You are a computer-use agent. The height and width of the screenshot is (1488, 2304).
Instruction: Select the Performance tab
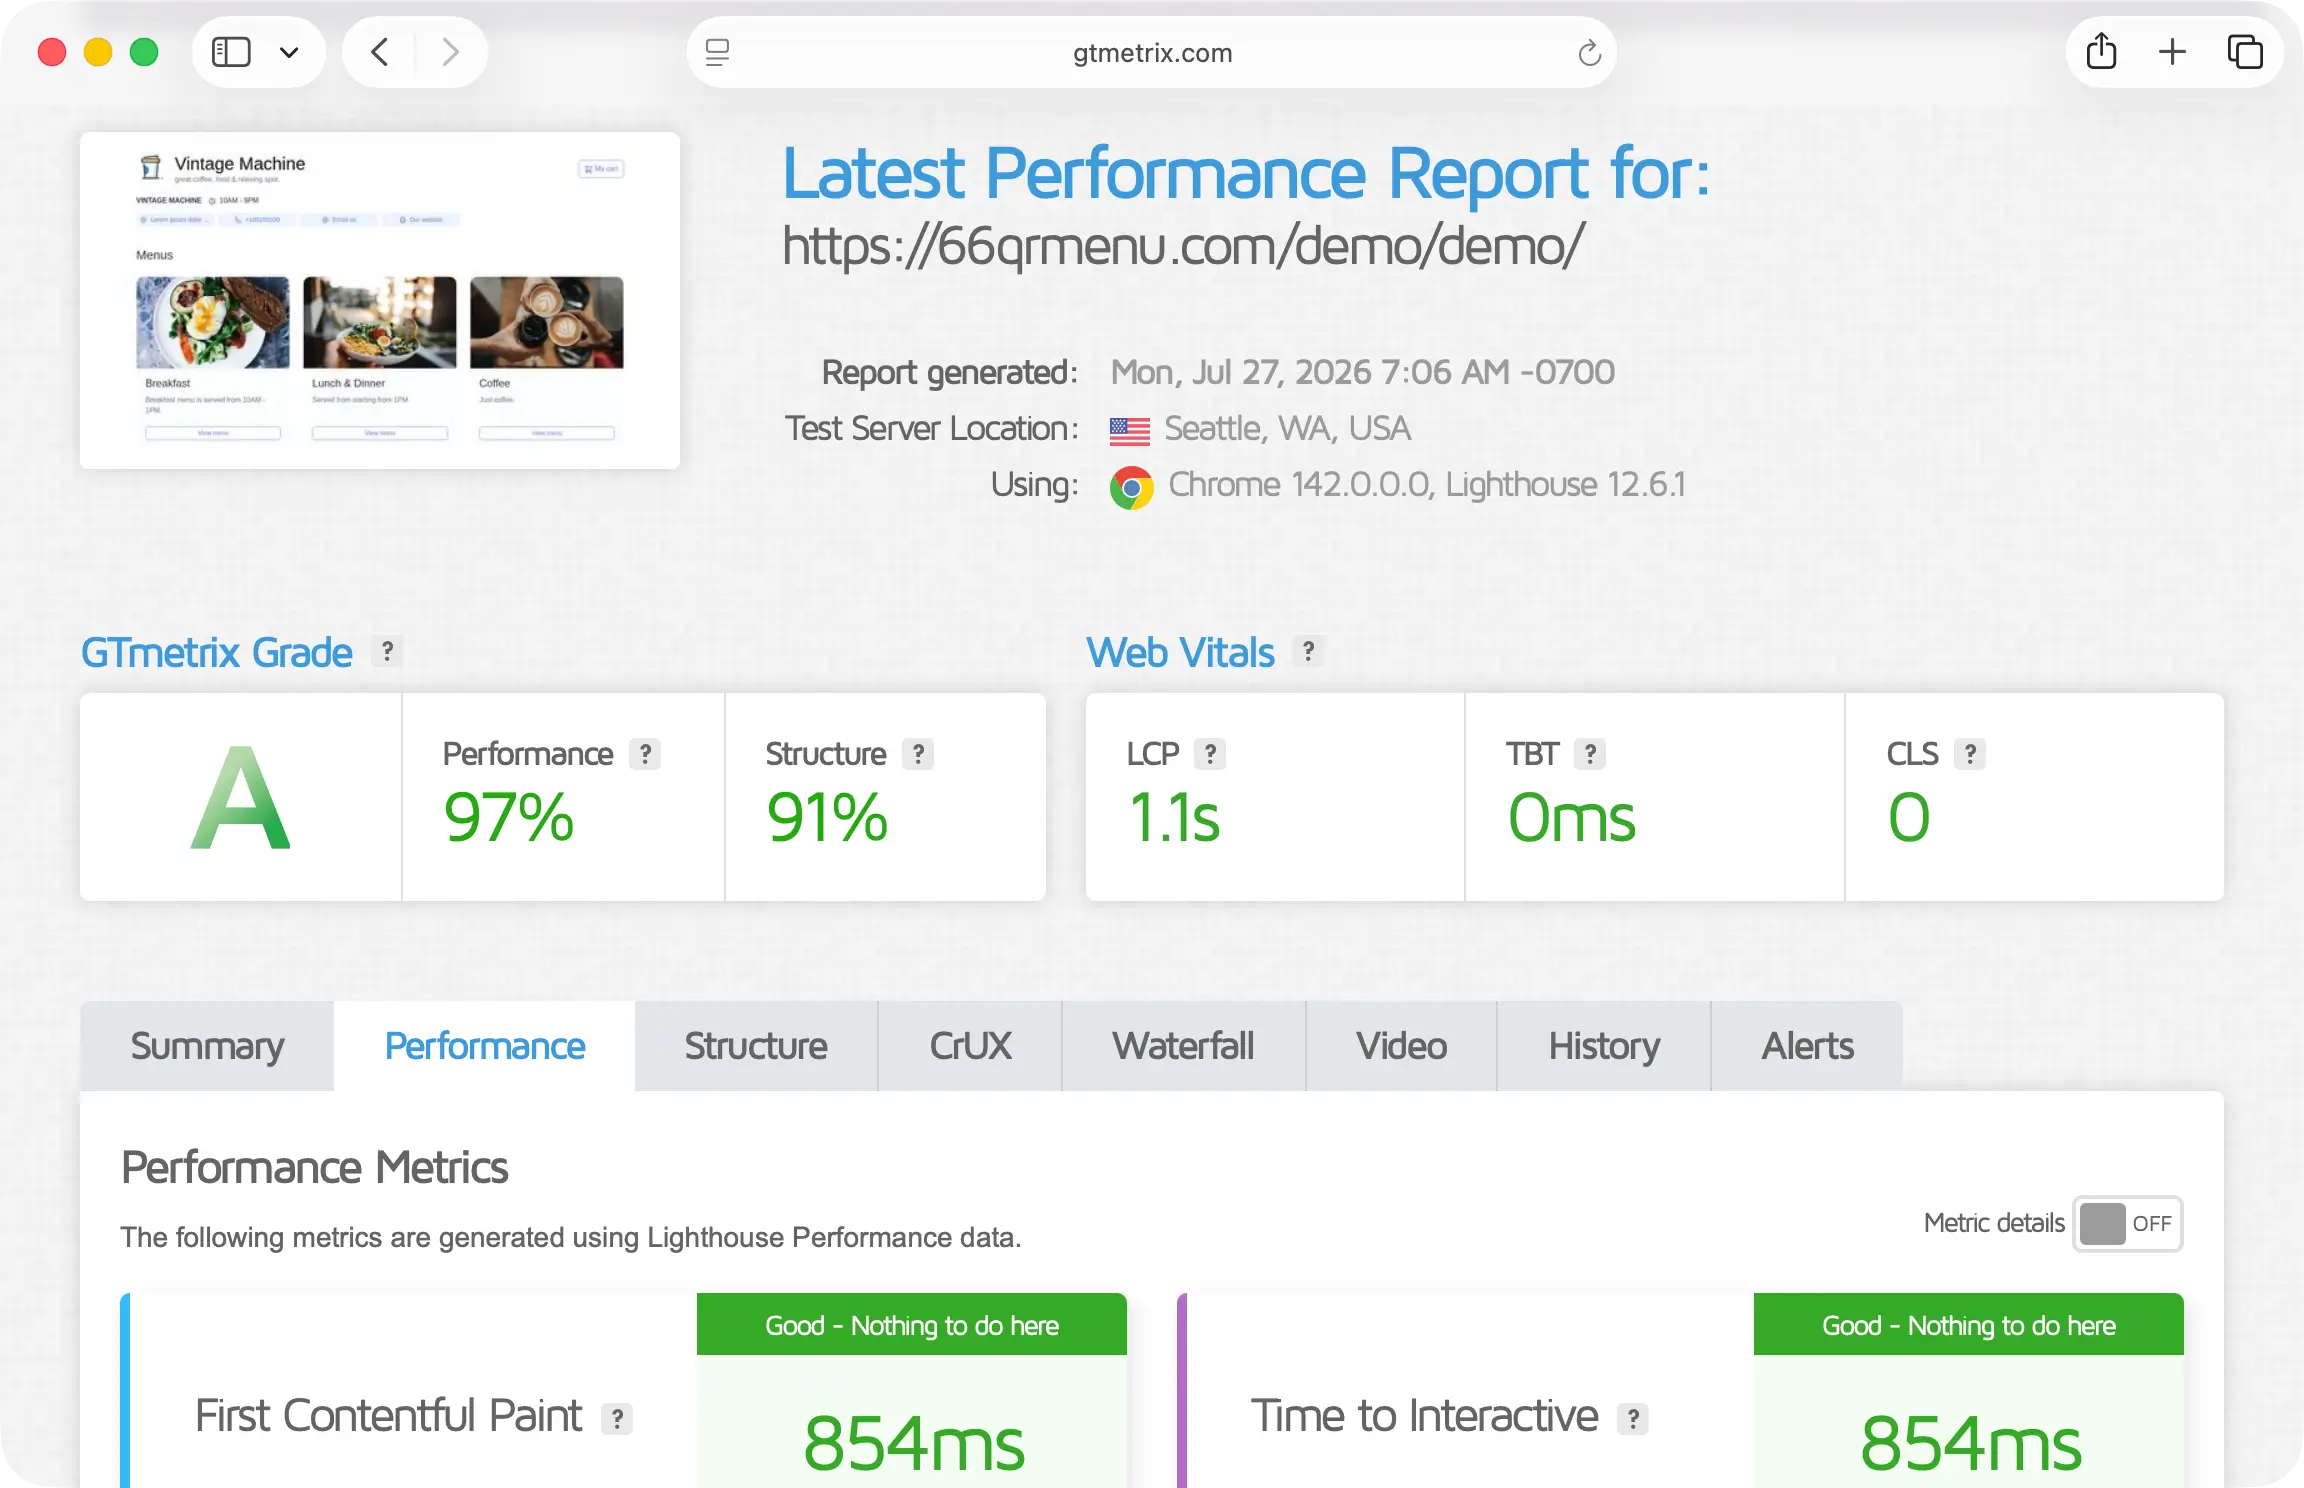tap(485, 1046)
